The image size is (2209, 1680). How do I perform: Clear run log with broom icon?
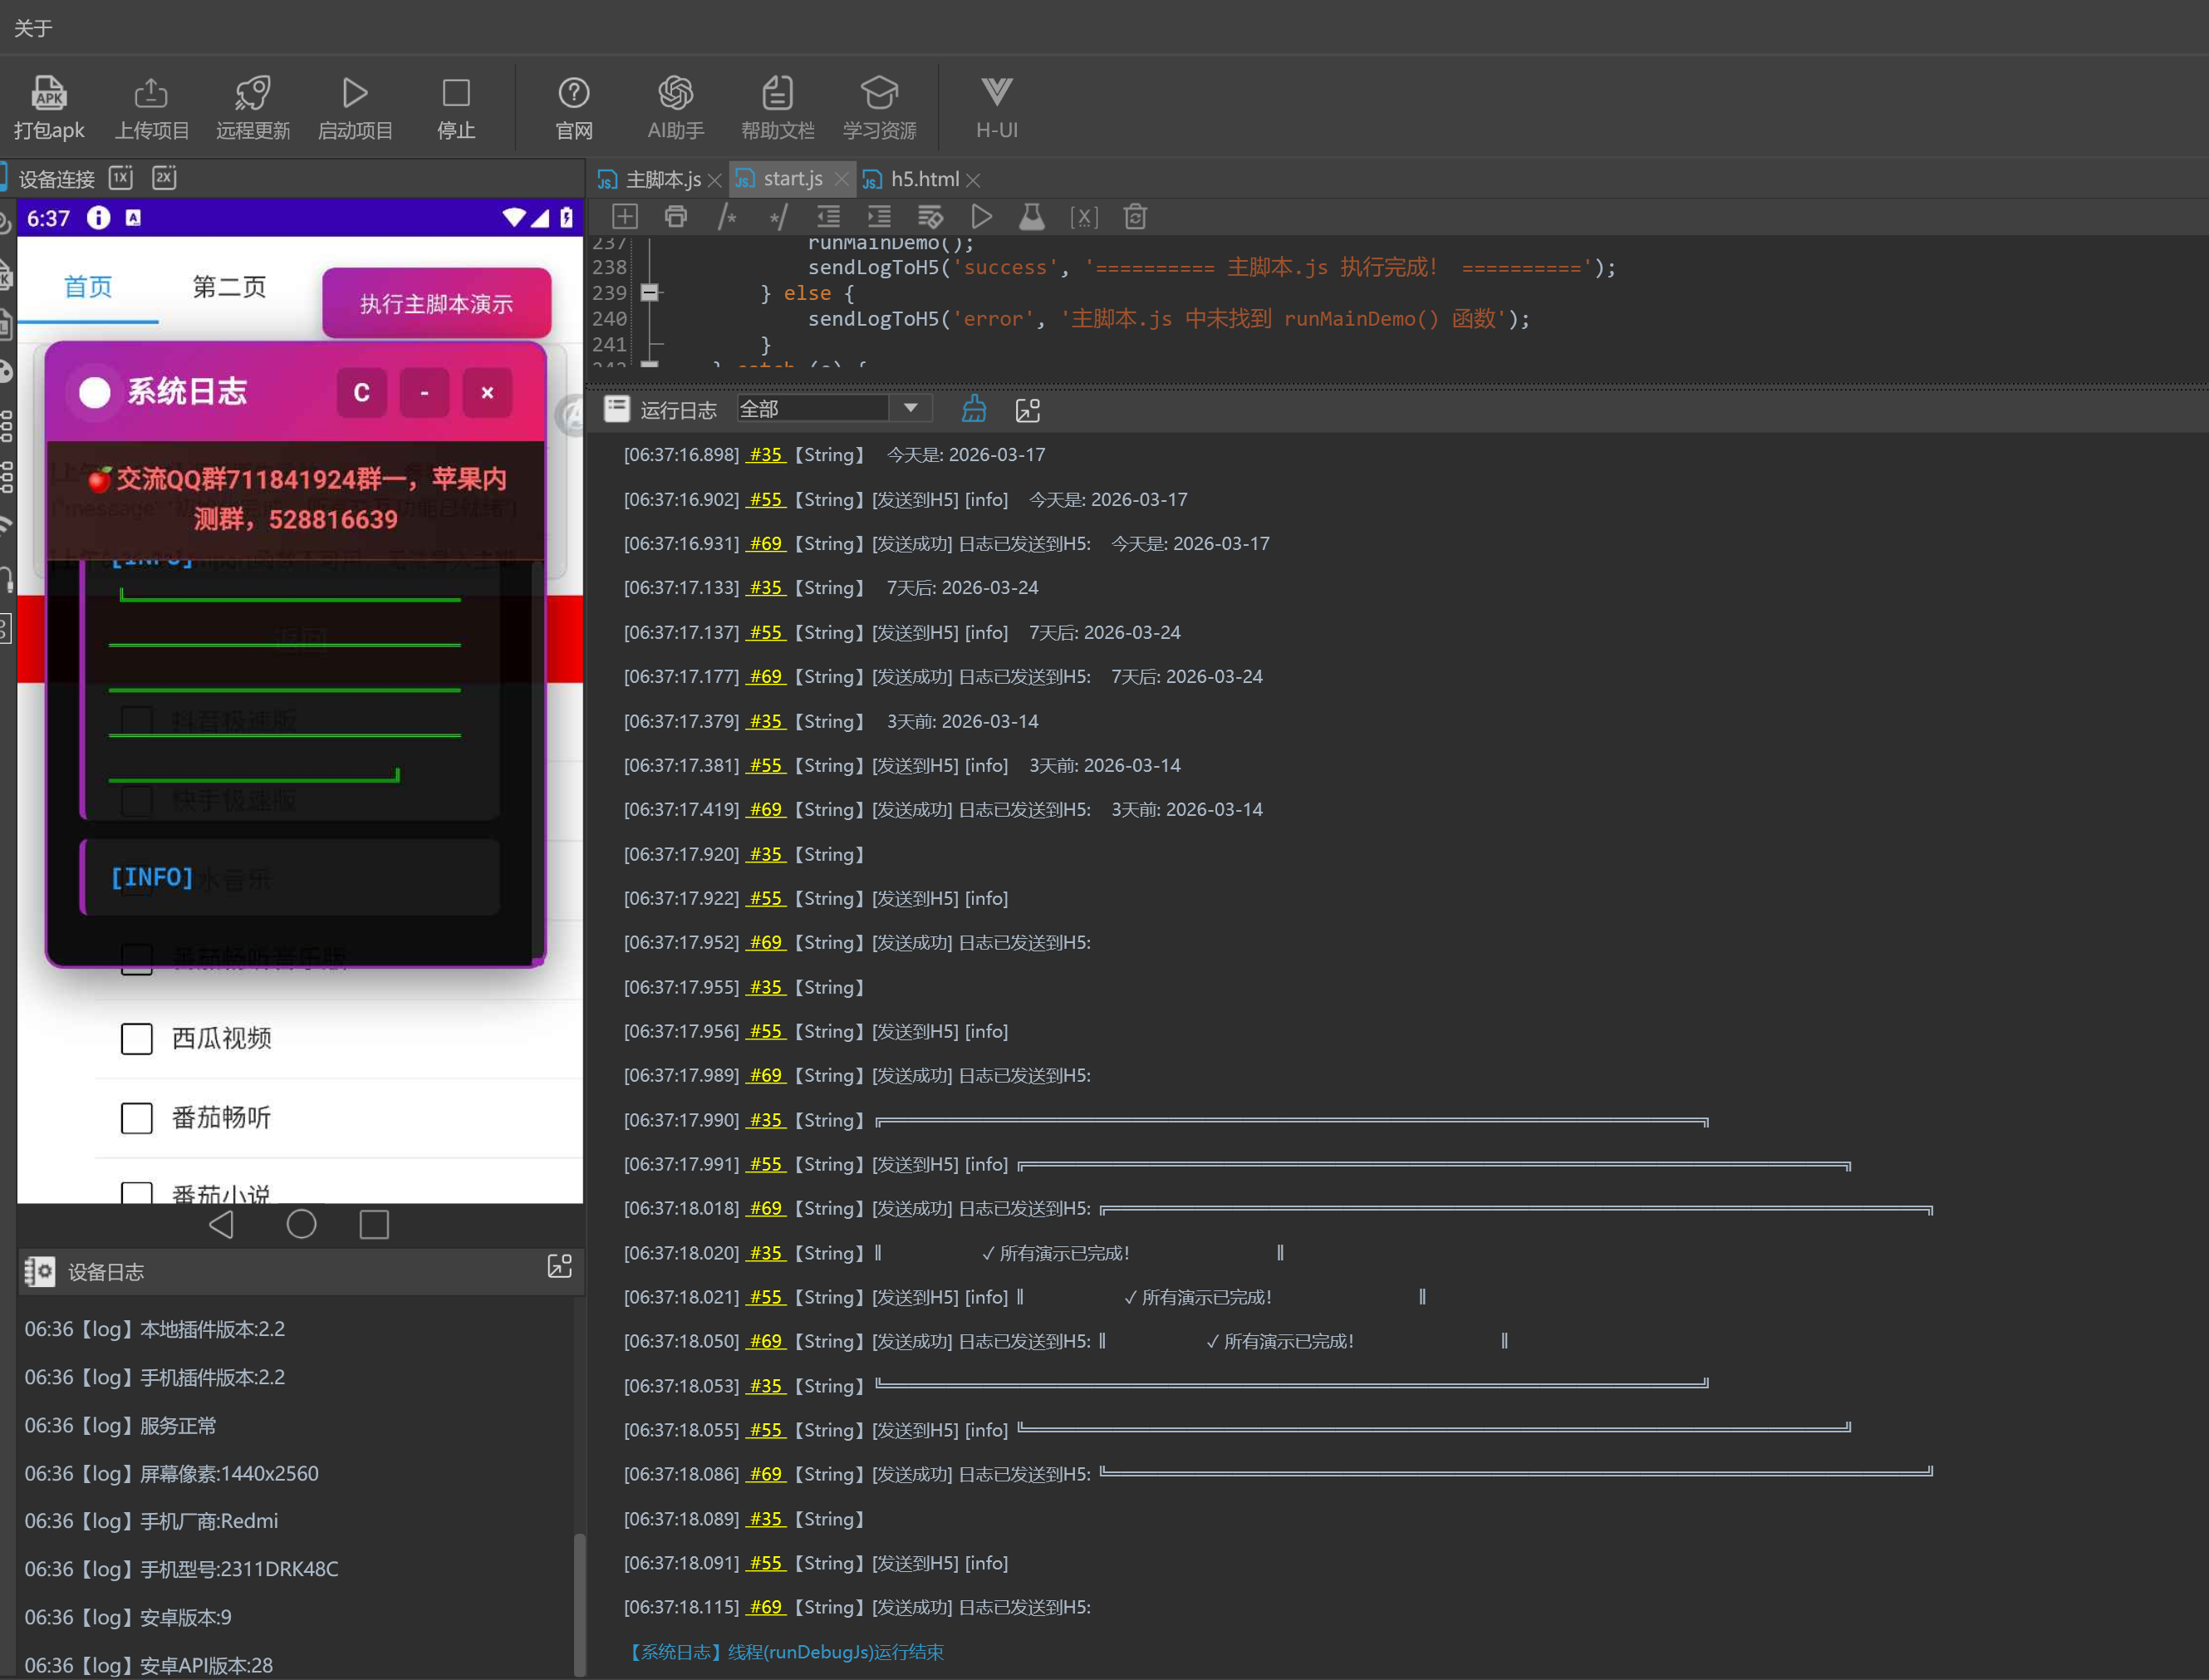973,409
